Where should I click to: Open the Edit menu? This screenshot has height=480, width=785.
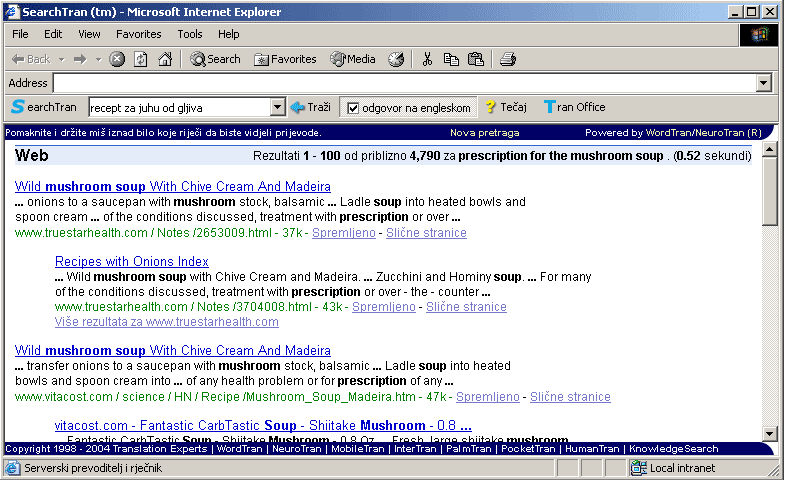click(x=53, y=34)
